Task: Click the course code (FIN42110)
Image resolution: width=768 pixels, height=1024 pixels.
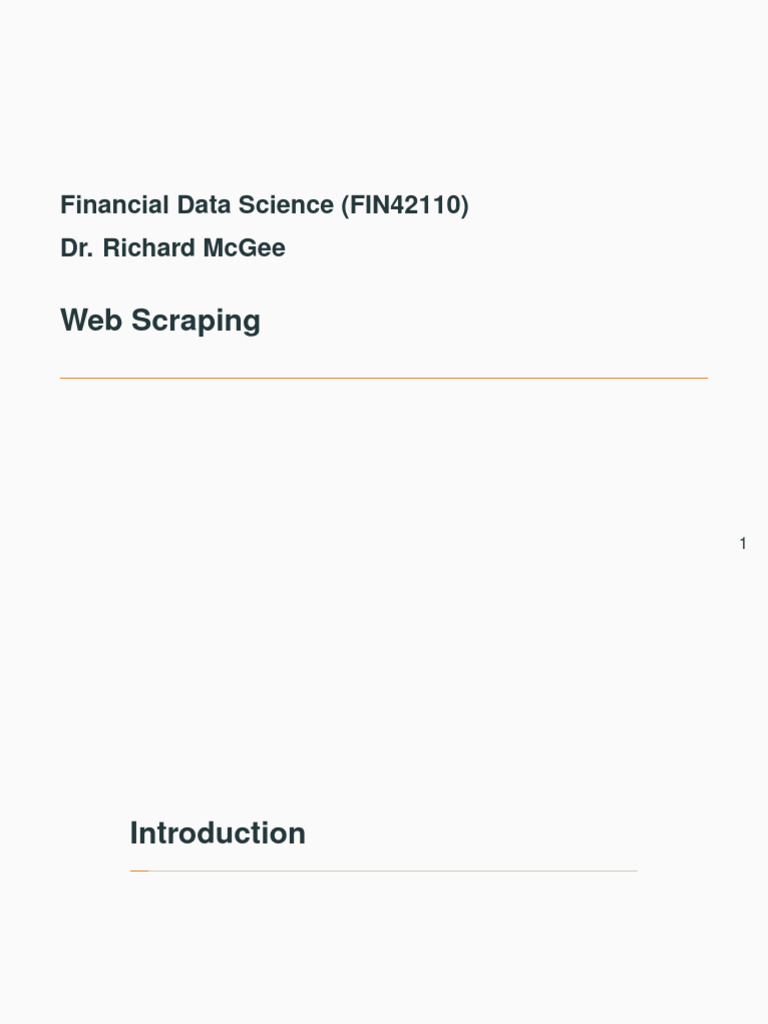Action: pos(405,205)
